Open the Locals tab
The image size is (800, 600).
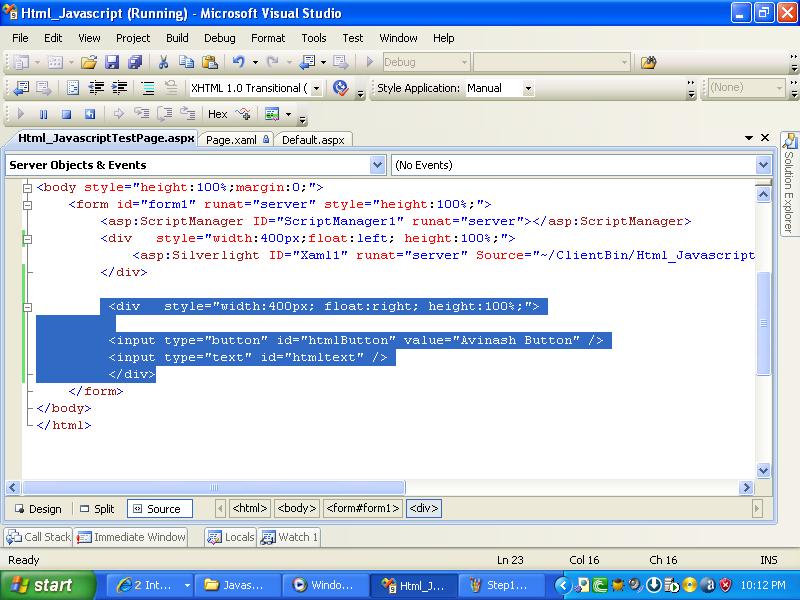[231, 537]
